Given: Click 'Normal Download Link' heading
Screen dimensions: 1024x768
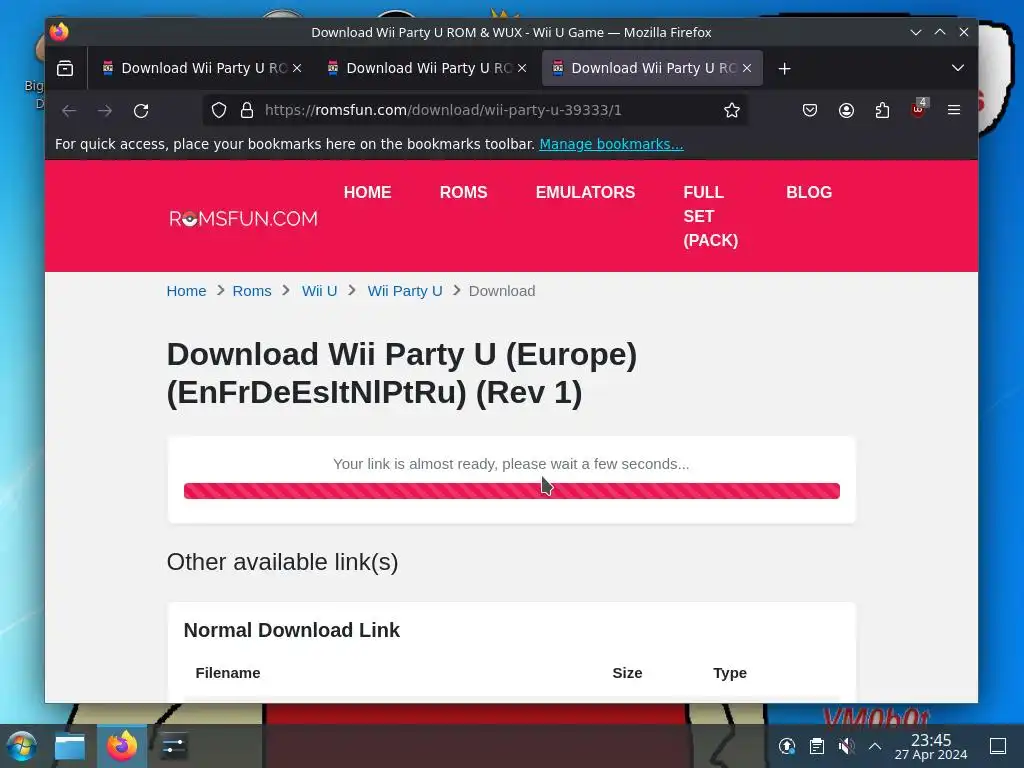Looking at the screenshot, I should pos(291,630).
